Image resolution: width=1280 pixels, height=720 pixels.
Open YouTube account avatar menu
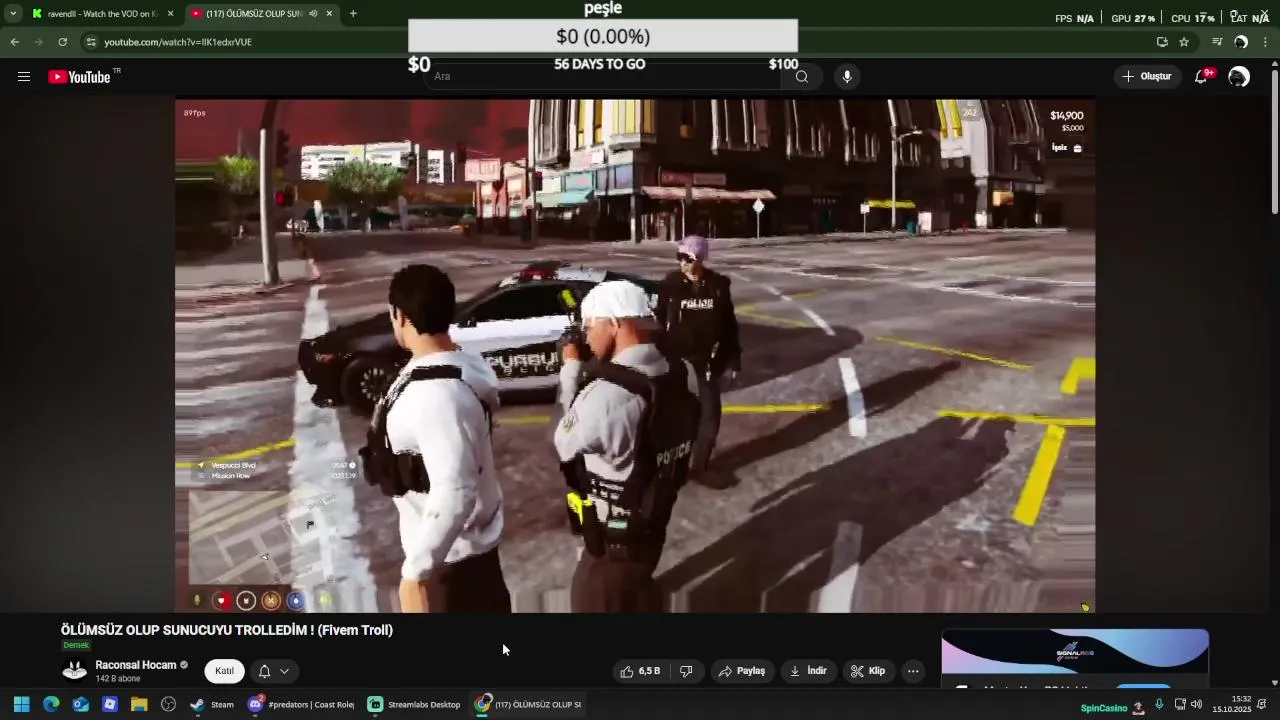(x=1239, y=77)
